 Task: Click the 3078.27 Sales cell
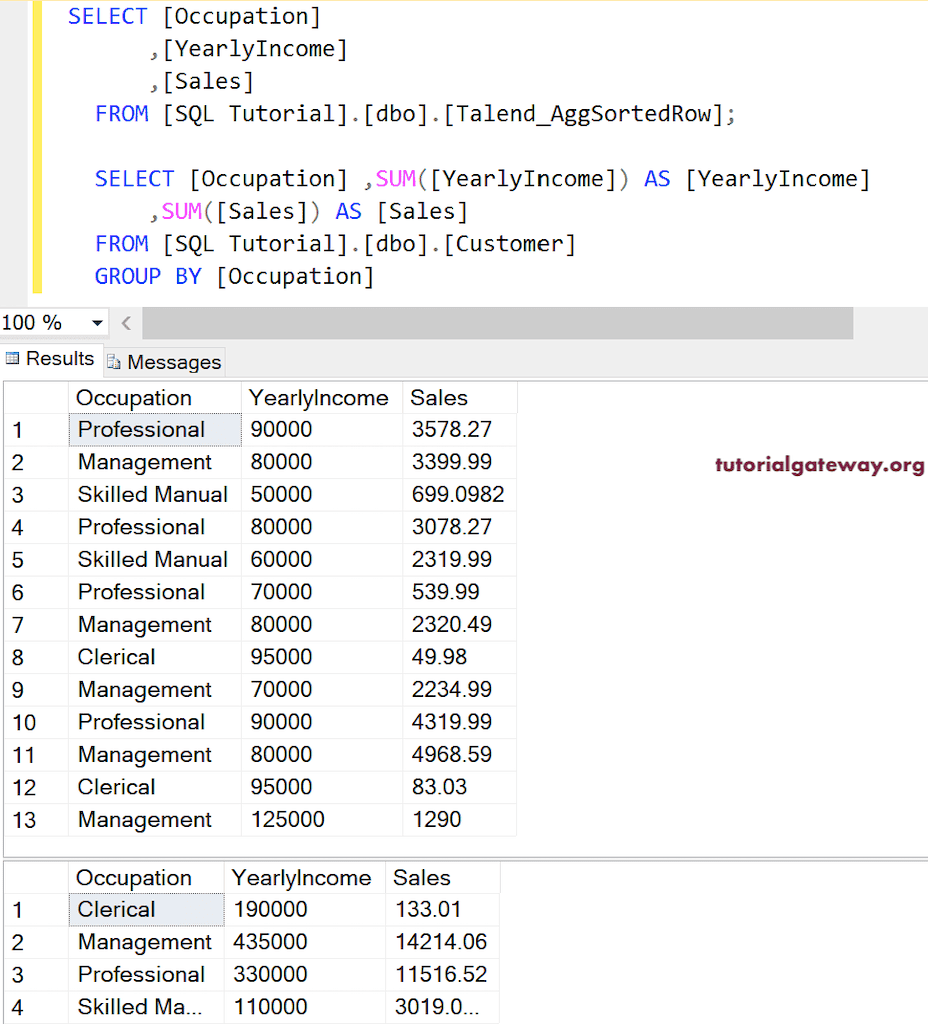pos(460,527)
